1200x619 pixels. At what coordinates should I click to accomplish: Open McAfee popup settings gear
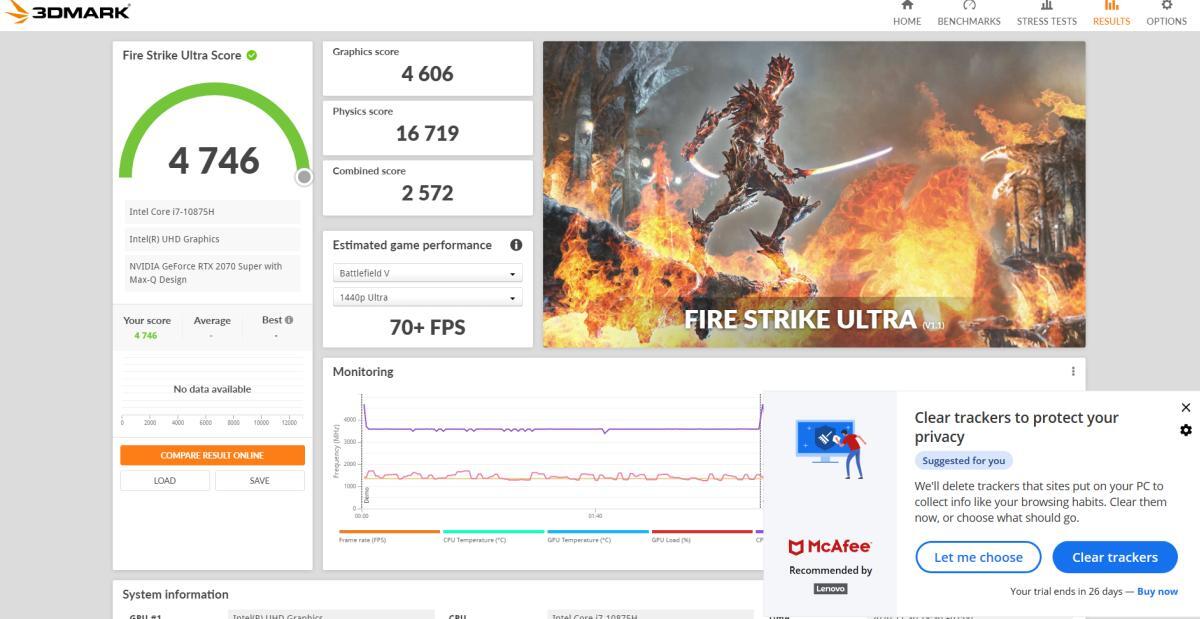coord(1186,430)
